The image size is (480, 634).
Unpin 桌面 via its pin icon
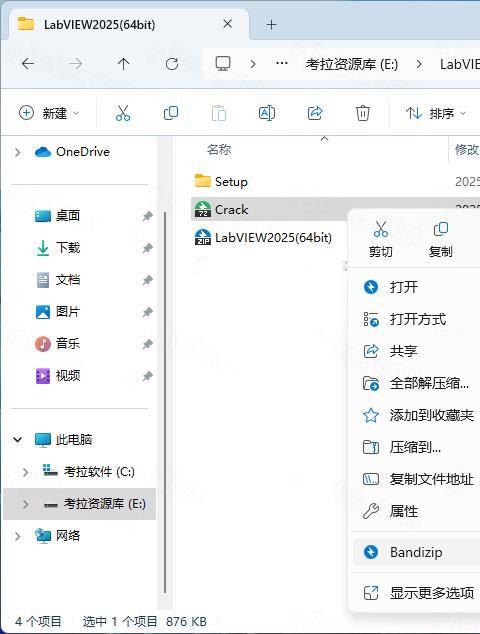148,216
